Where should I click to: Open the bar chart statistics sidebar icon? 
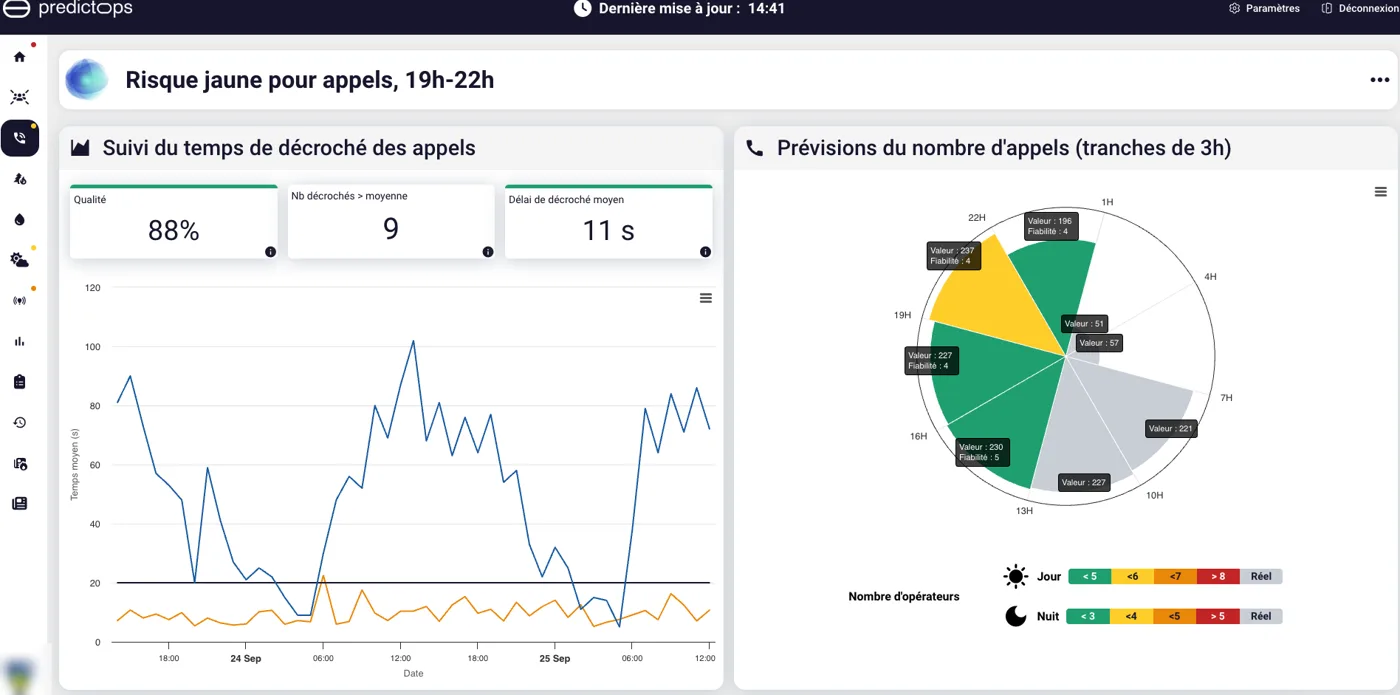[19, 341]
